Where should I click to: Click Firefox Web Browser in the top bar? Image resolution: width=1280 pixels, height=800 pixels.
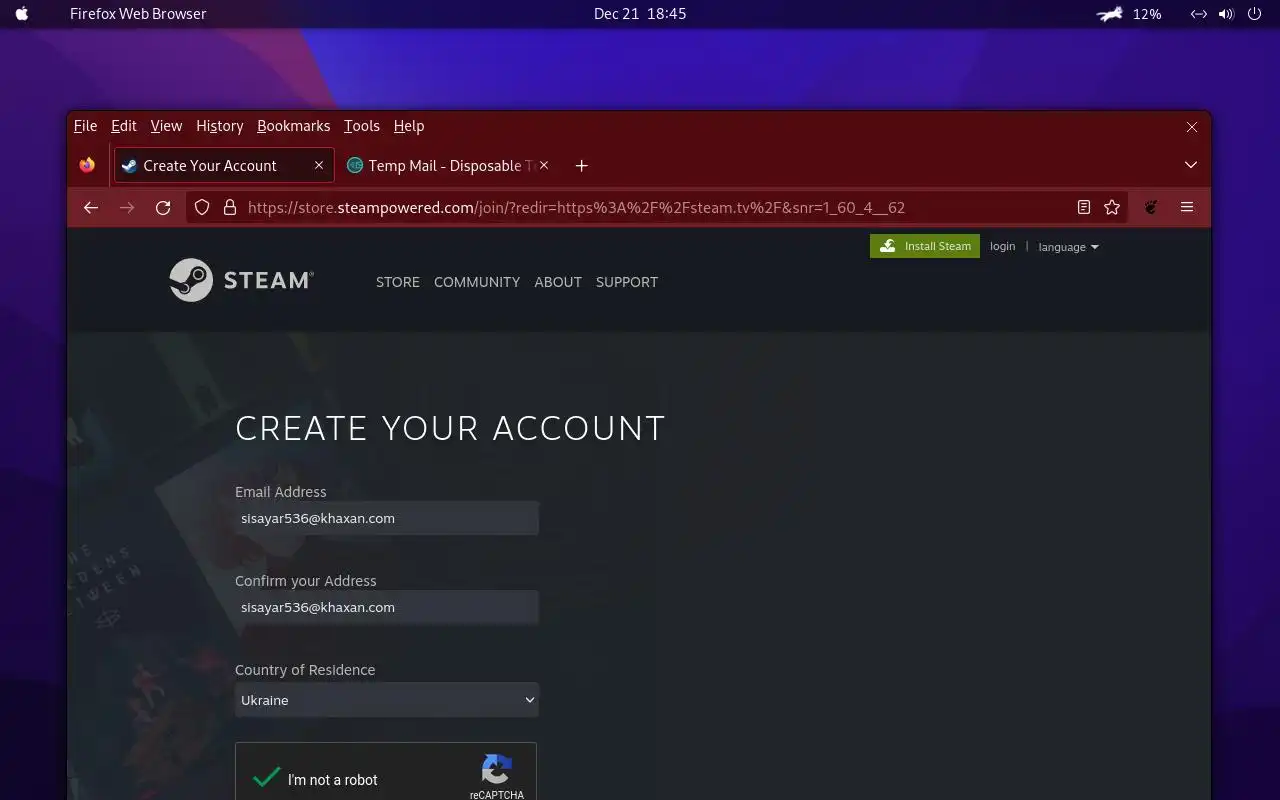pyautogui.click(x=138, y=14)
